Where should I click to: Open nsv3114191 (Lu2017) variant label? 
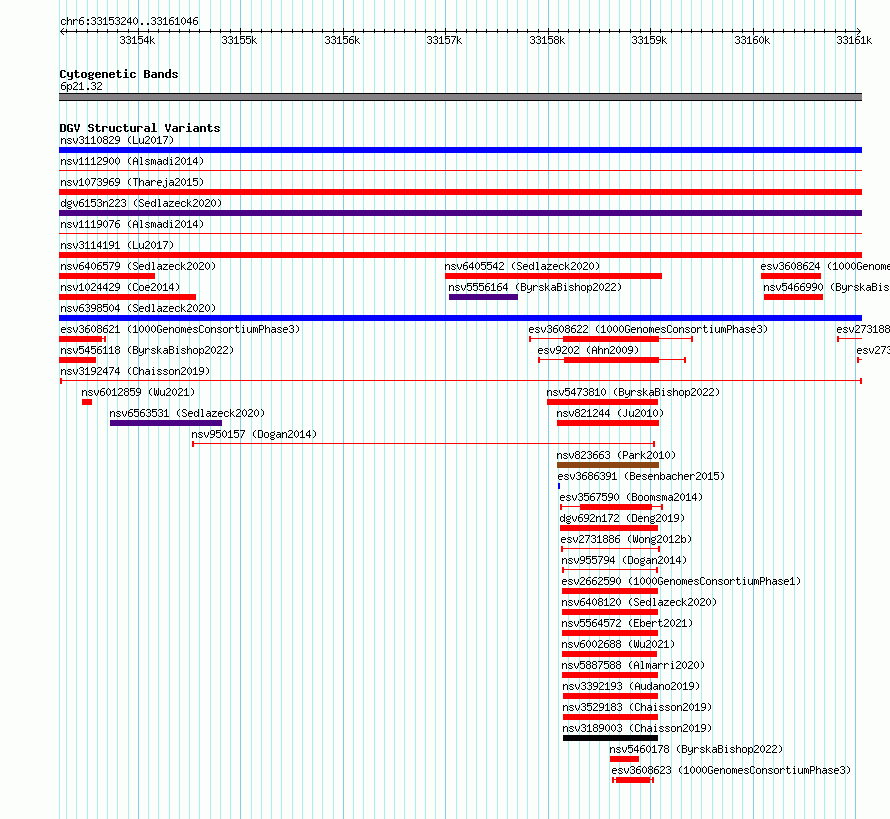point(117,245)
